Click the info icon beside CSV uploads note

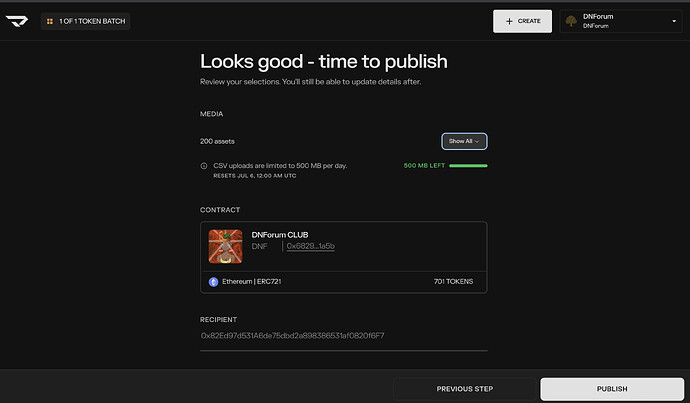[204, 166]
